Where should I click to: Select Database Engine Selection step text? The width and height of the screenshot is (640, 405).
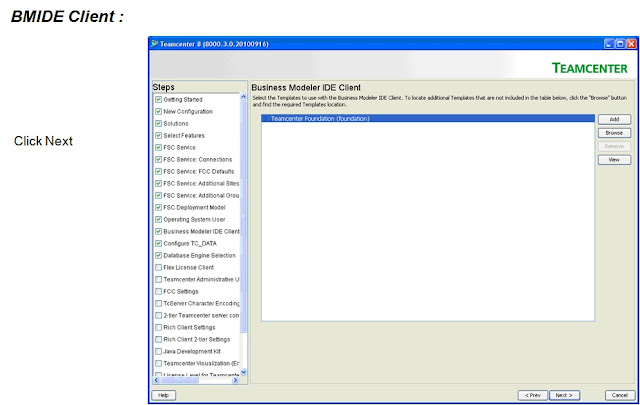click(200, 255)
